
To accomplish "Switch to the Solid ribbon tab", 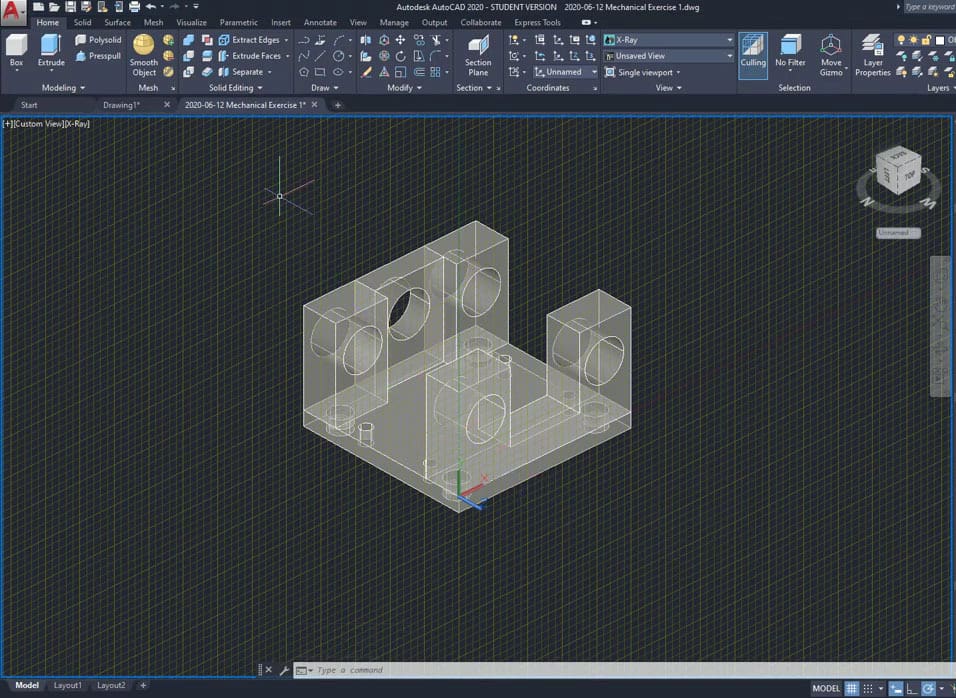I will 82,23.
